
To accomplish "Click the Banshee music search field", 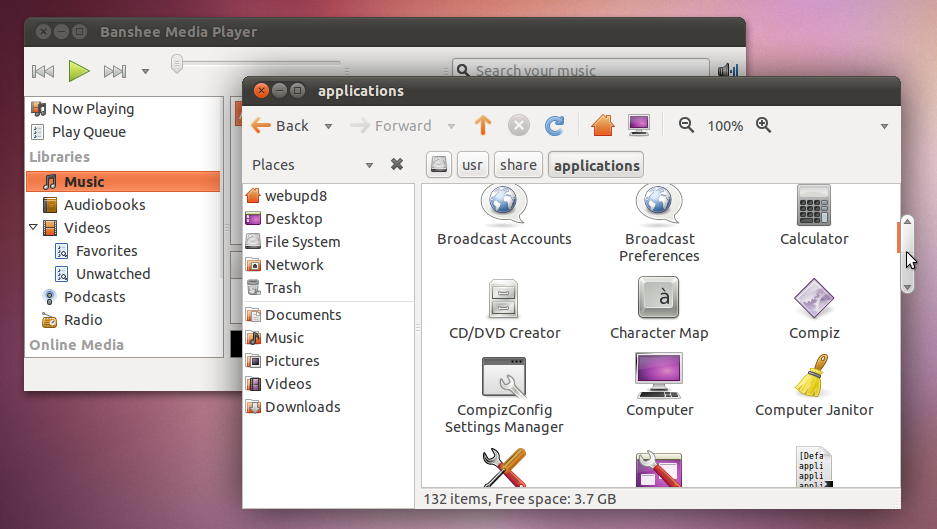I will pos(581,71).
